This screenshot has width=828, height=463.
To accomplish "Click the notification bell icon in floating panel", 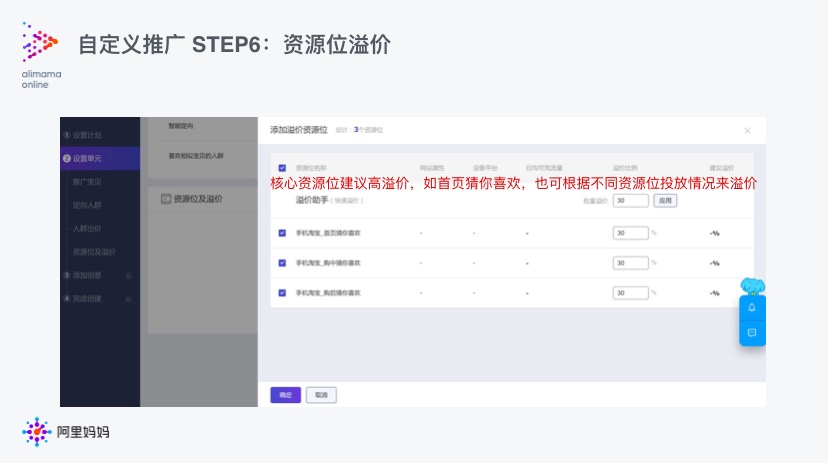I will [752, 308].
